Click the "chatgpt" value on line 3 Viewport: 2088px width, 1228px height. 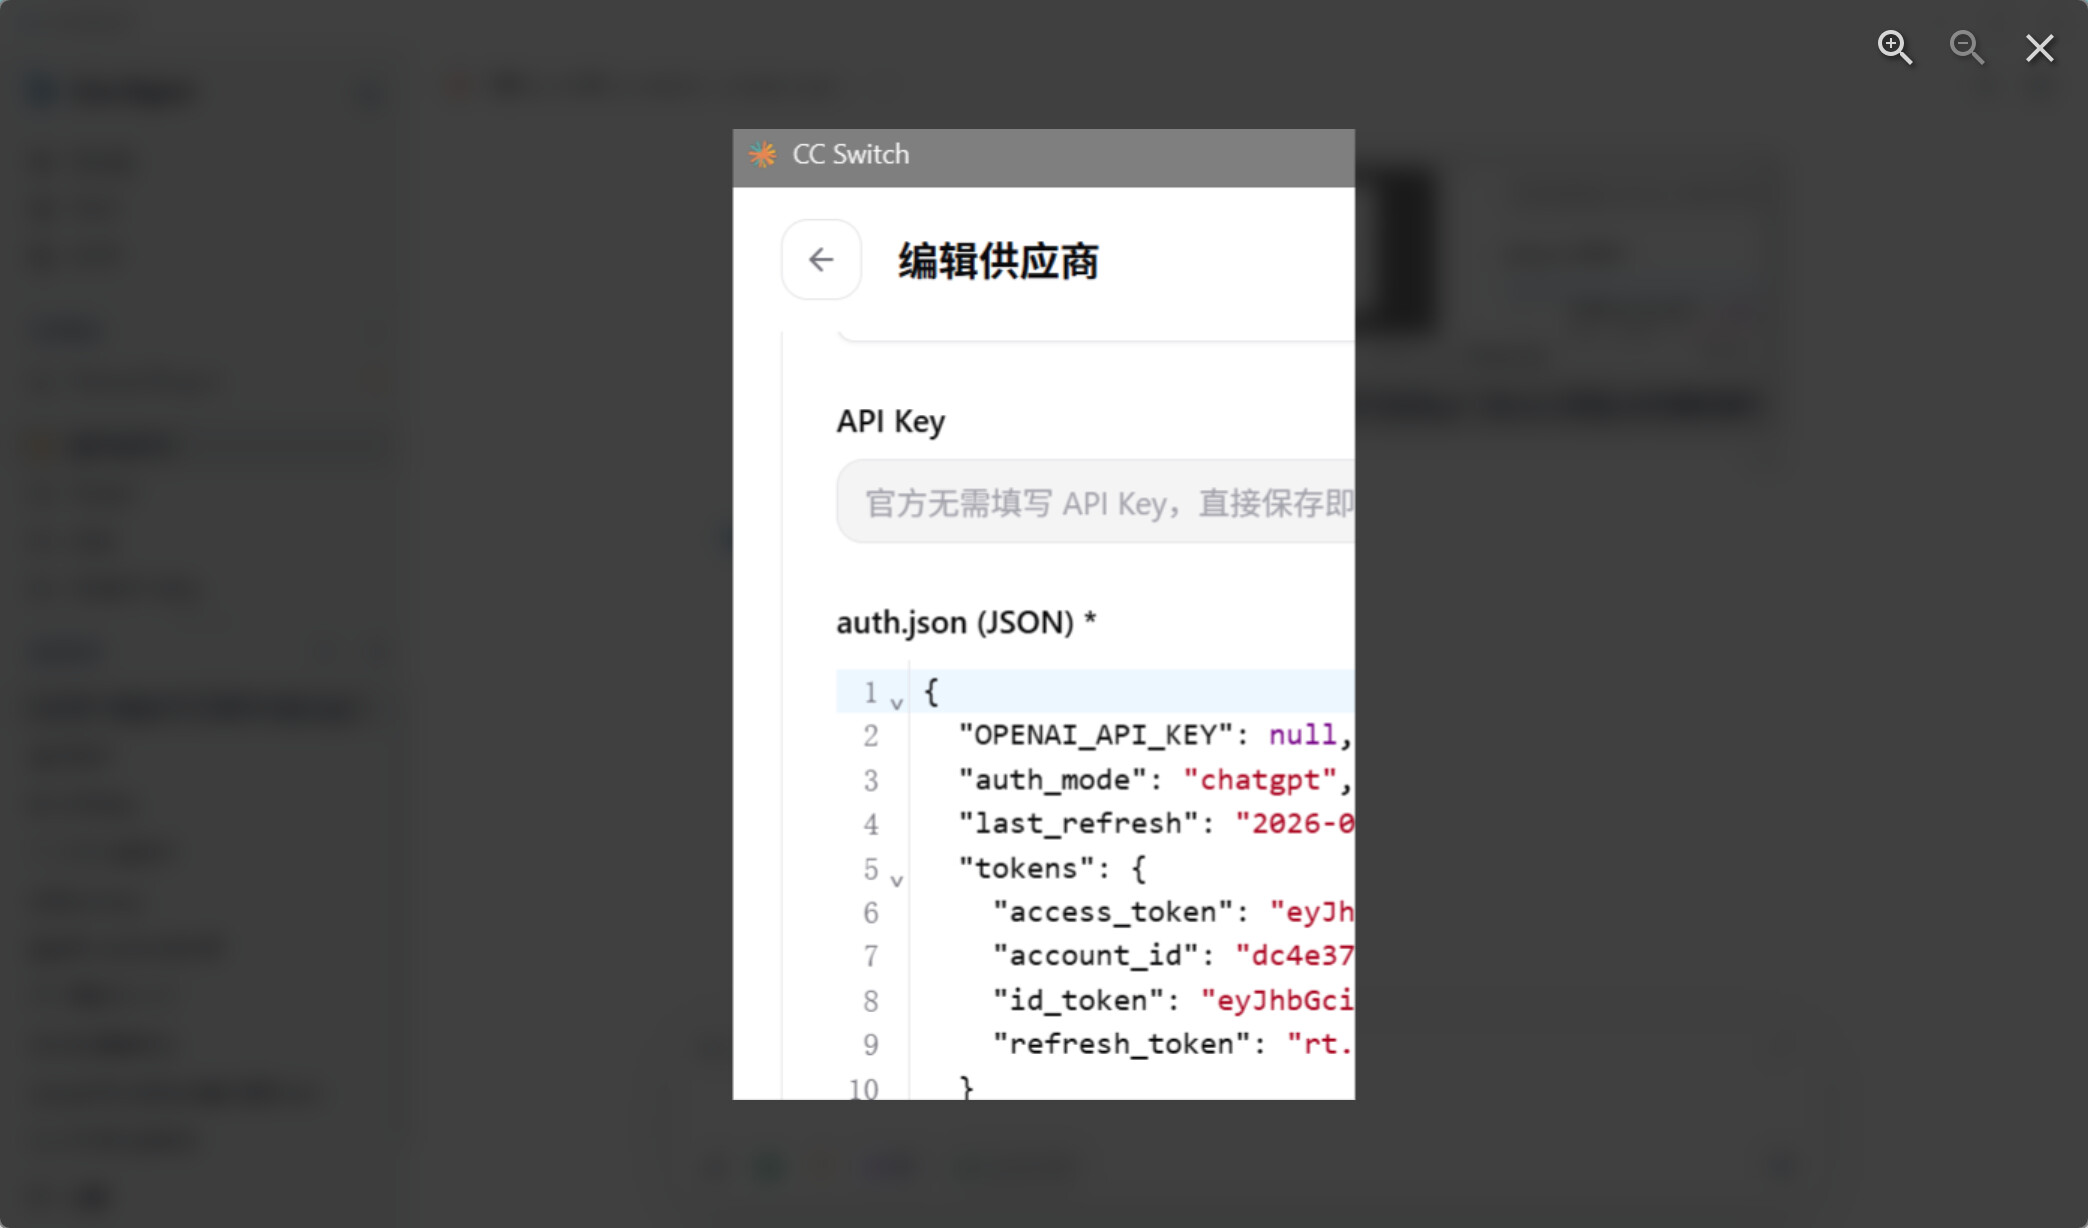click(1260, 780)
